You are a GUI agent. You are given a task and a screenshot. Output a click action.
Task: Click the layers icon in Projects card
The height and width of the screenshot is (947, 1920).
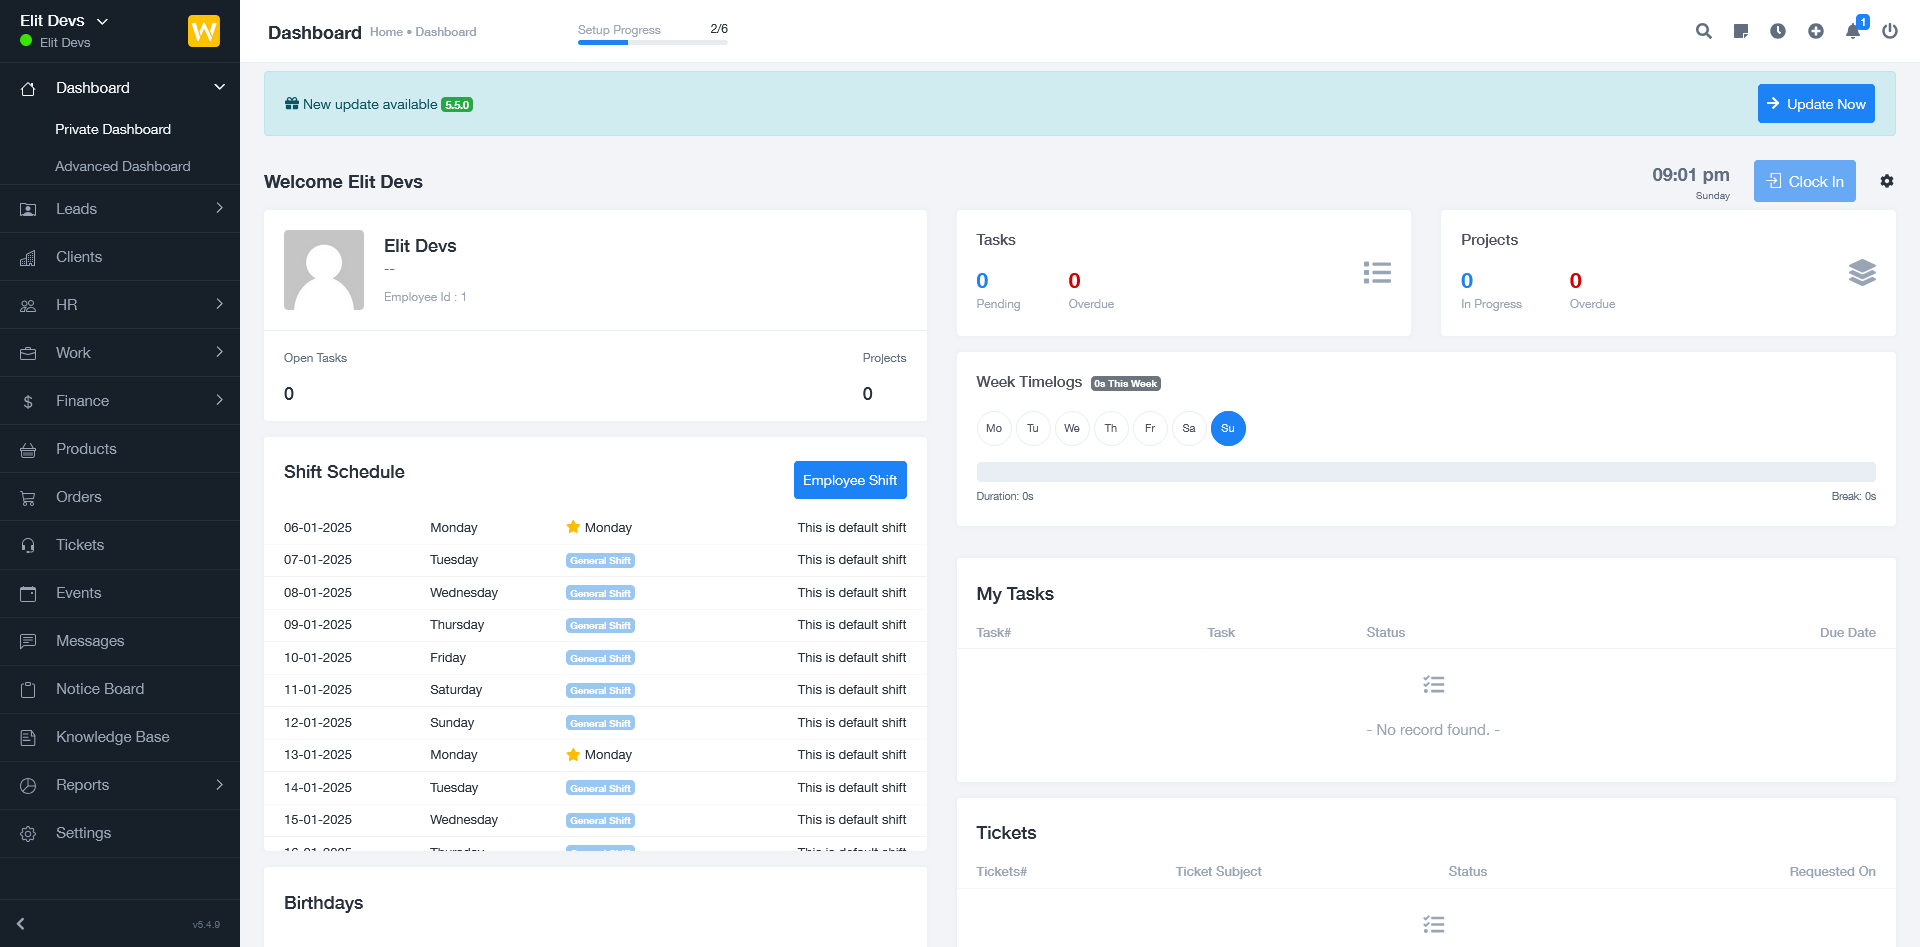[1862, 272]
